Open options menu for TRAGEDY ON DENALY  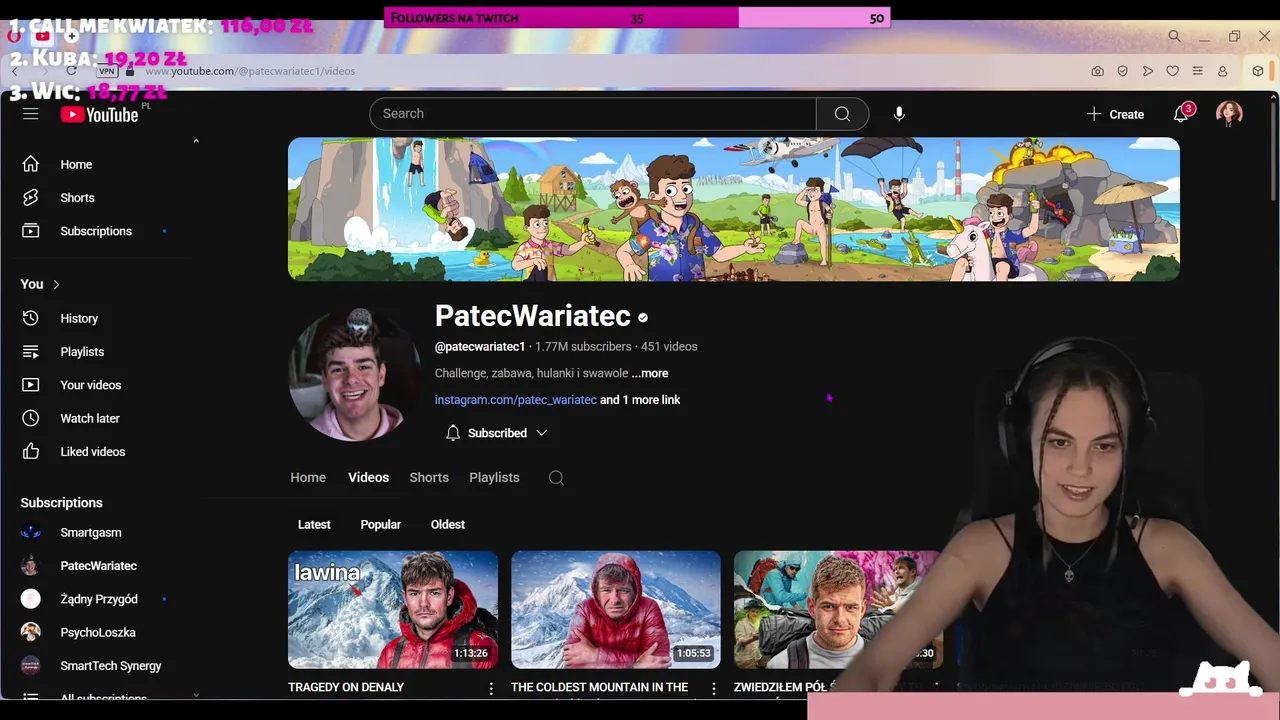point(491,689)
